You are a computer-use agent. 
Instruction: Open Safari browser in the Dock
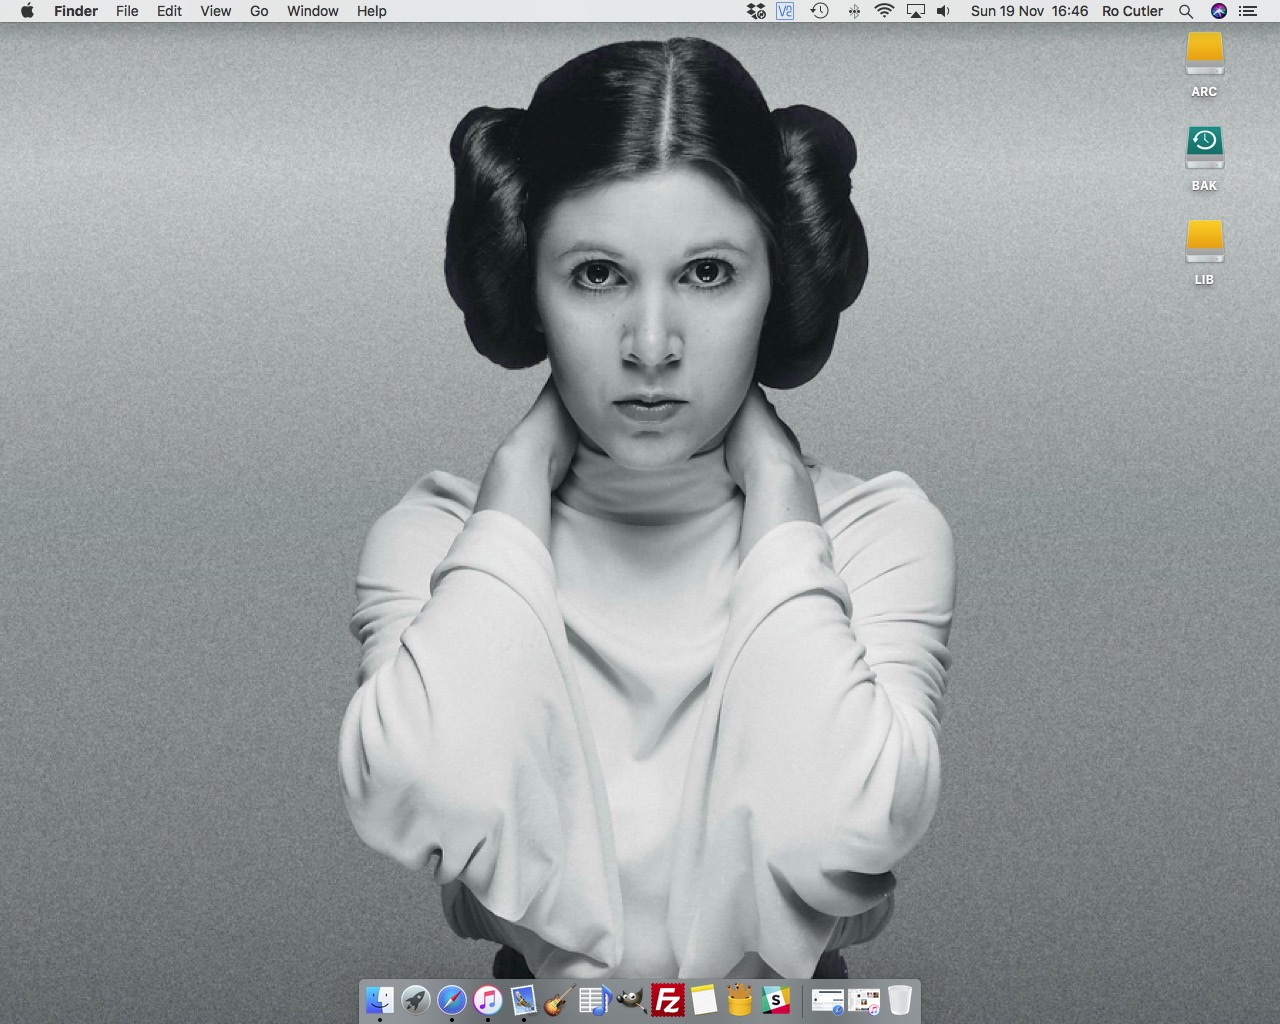pos(452,999)
